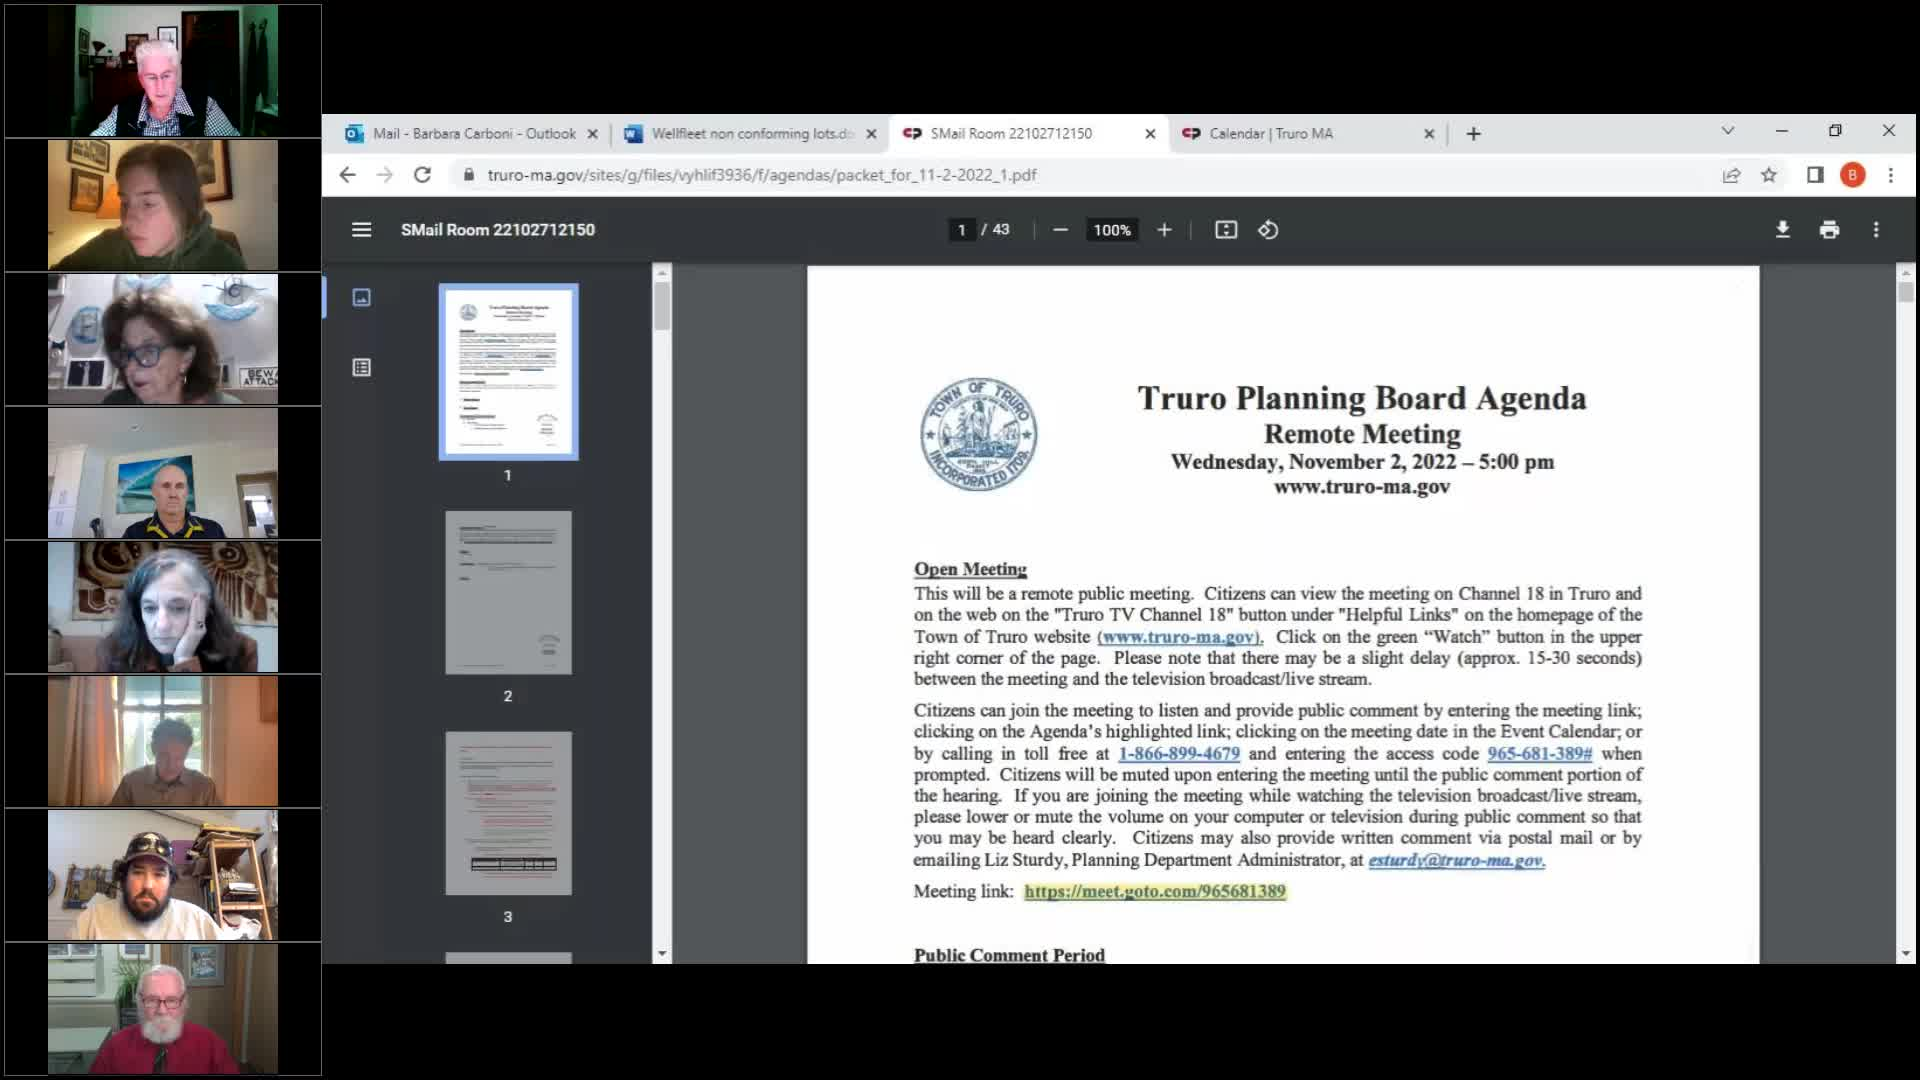
Task: Open the PDF viewer's more options menu
Action: (x=1875, y=229)
